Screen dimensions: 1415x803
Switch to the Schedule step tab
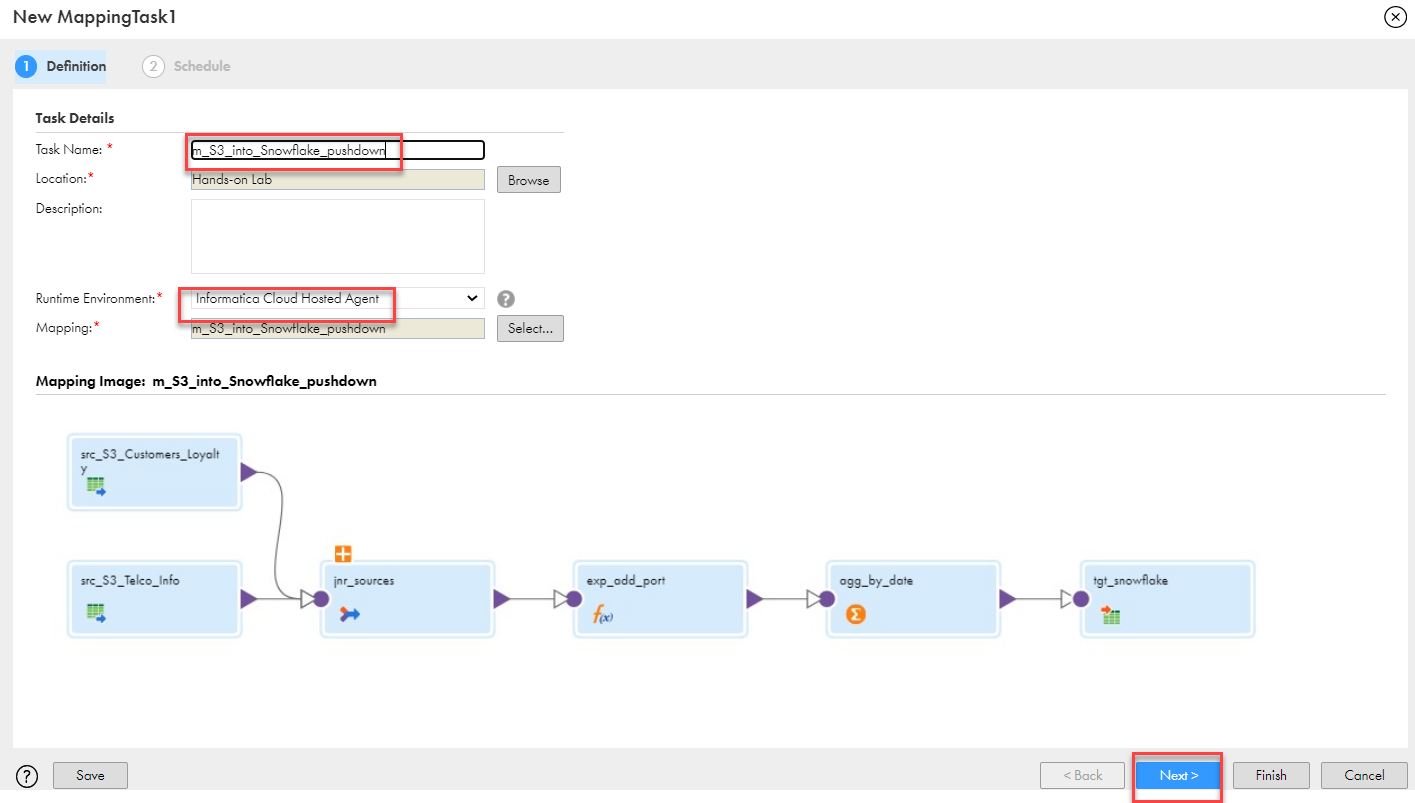187,66
